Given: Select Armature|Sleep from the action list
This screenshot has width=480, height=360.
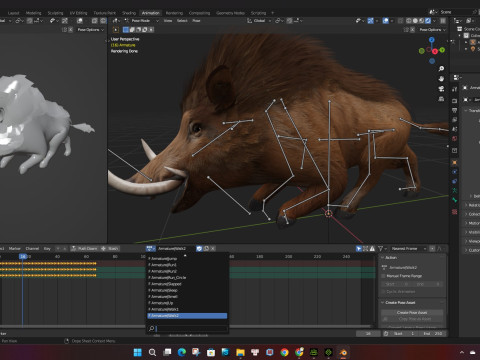Looking at the screenshot, I should pos(187,290).
